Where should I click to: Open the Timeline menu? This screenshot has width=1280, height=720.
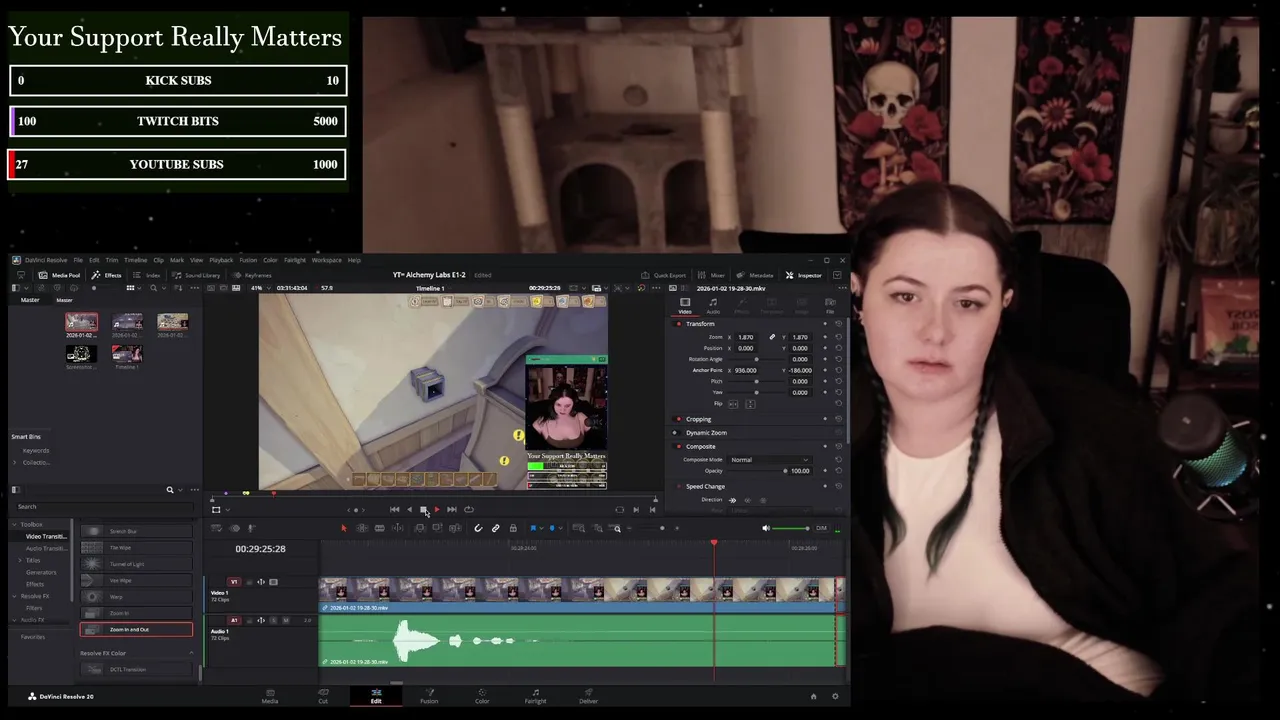[x=136, y=260]
